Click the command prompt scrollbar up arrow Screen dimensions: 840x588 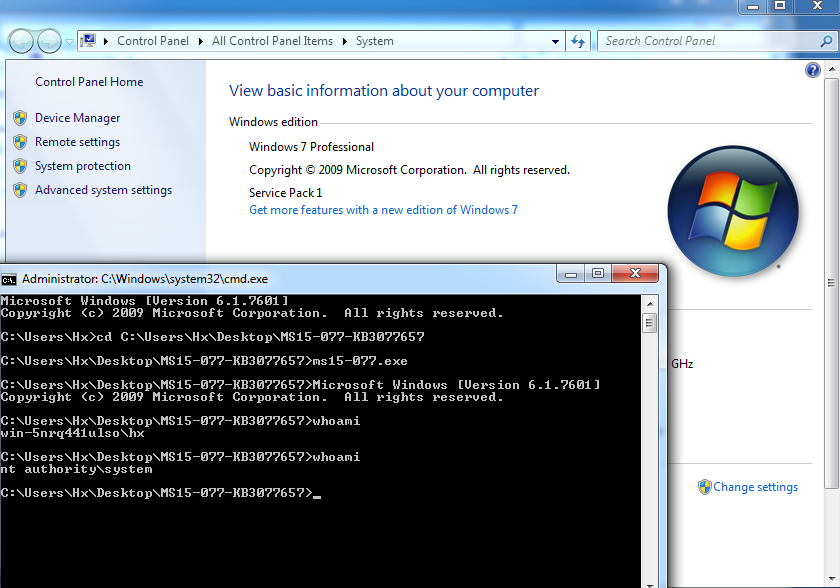pyautogui.click(x=650, y=303)
